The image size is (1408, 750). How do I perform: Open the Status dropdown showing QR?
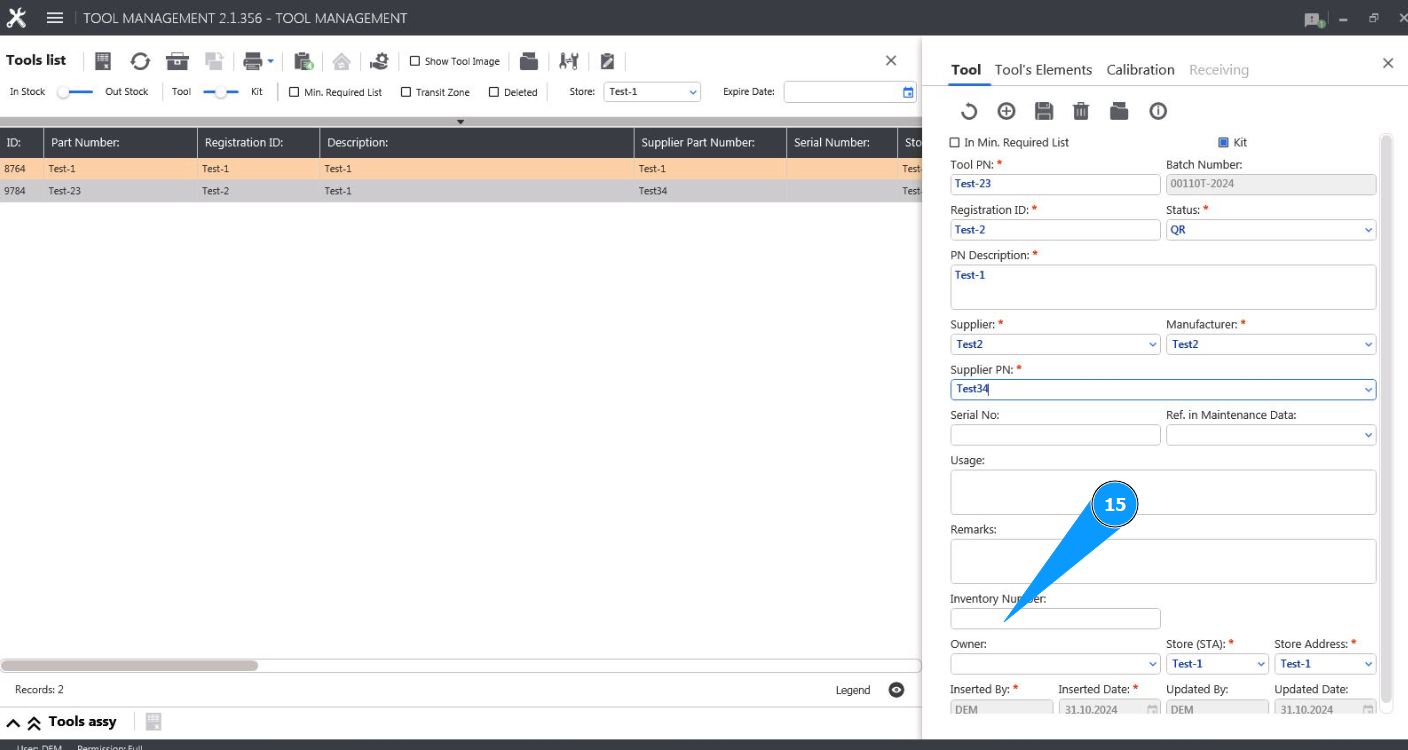[x=1270, y=230]
